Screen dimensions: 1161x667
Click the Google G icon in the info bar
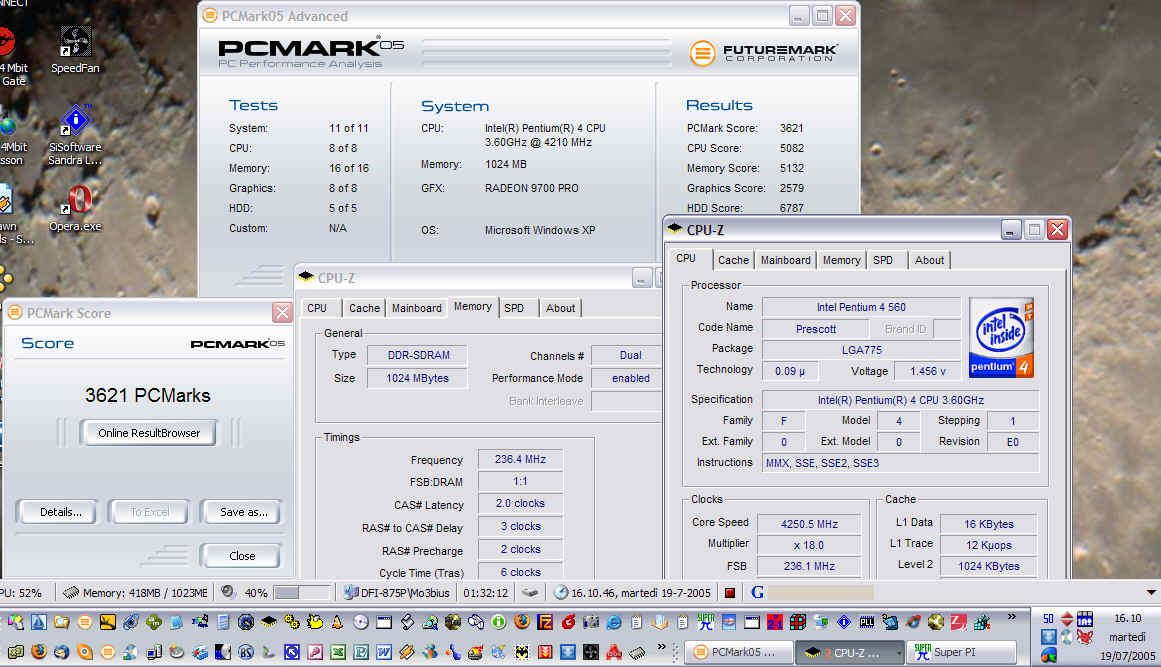[757, 592]
